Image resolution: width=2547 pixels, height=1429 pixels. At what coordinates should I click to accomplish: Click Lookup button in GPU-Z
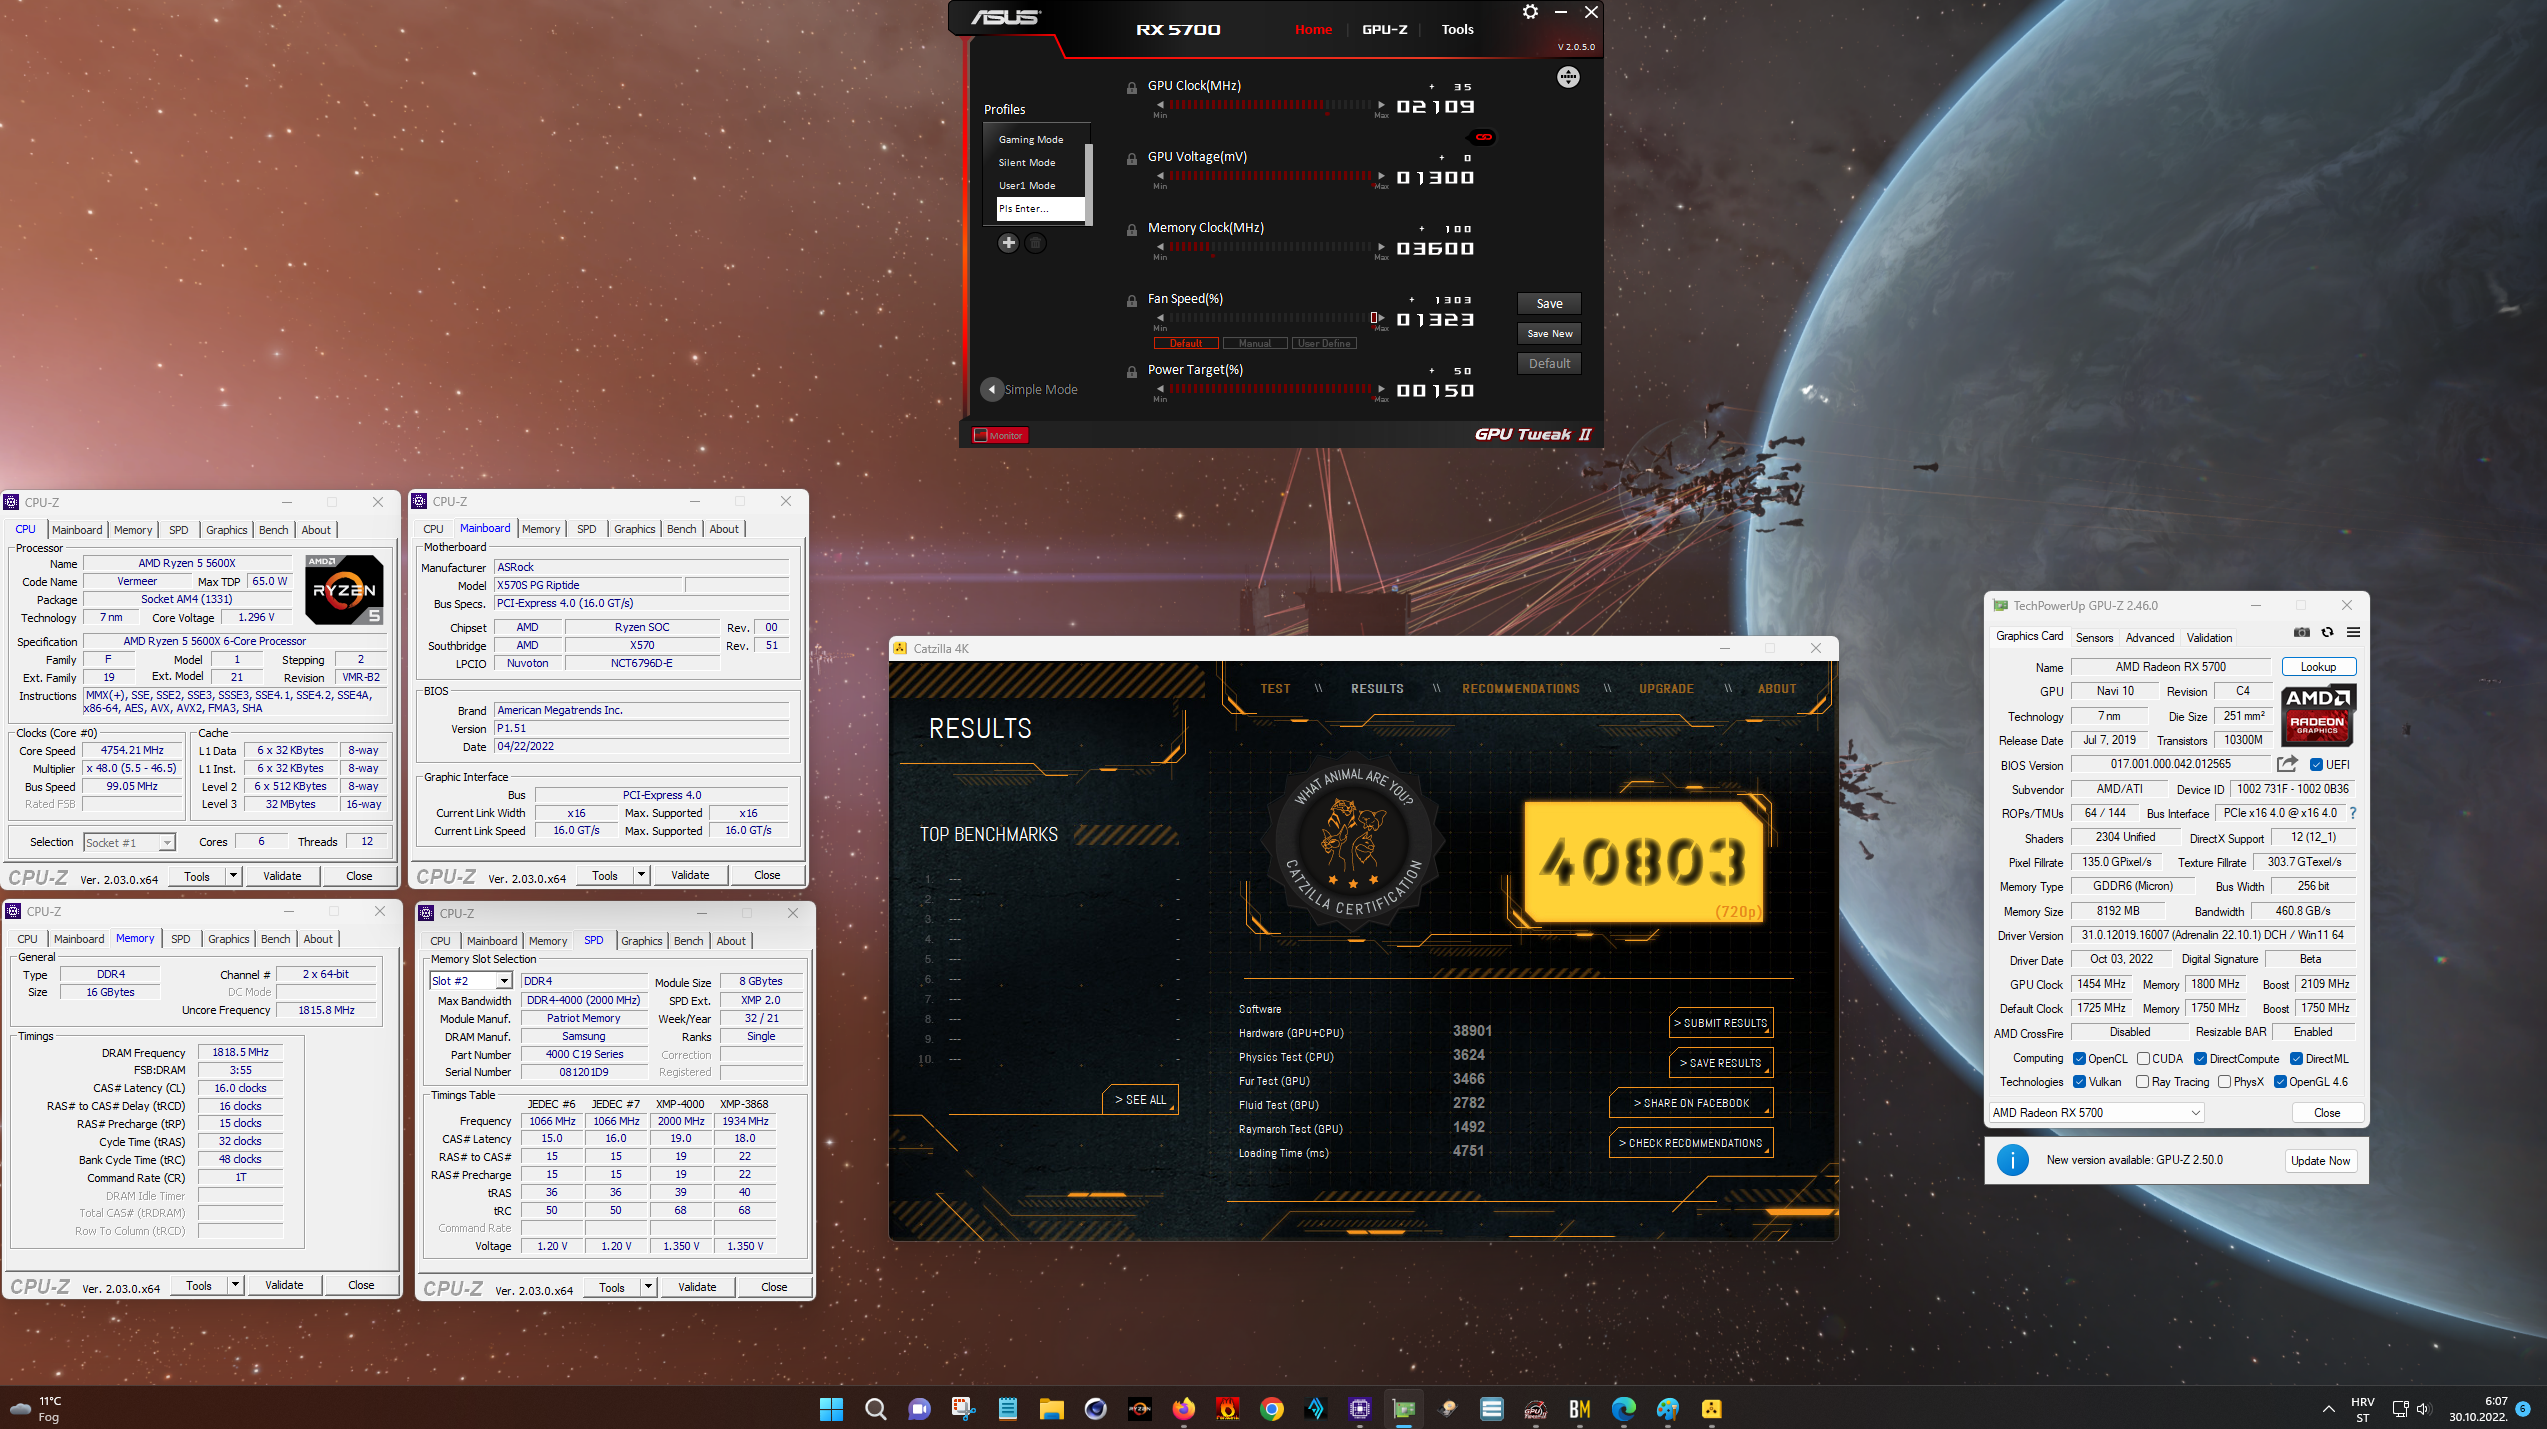[2318, 667]
